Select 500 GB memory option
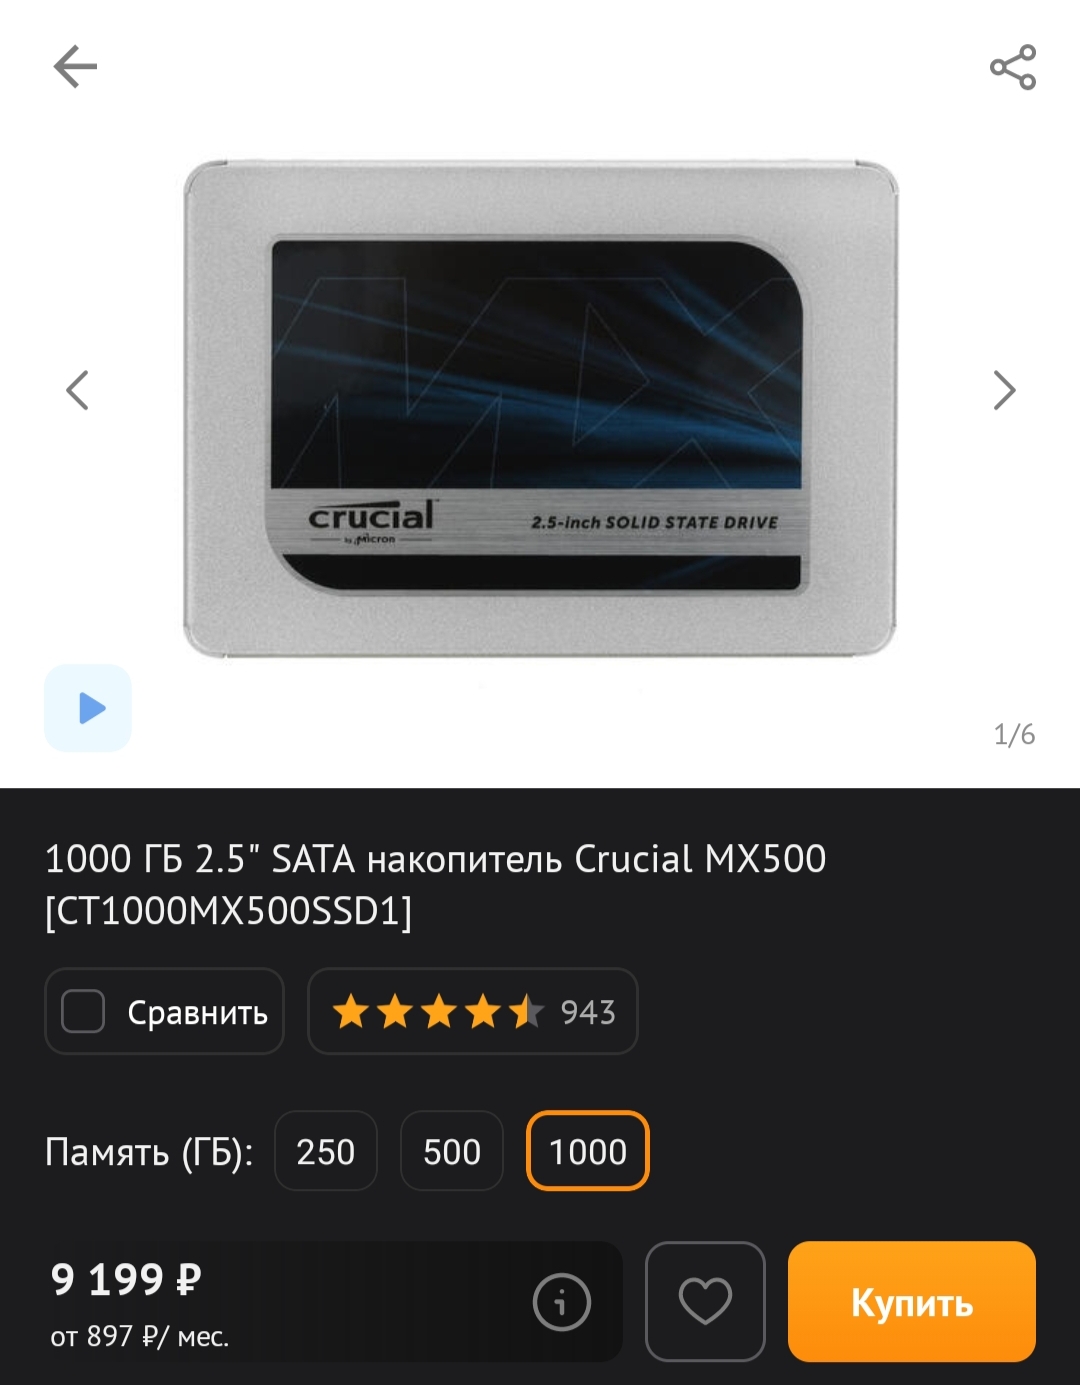The width and height of the screenshot is (1080, 1385). pos(452,1151)
